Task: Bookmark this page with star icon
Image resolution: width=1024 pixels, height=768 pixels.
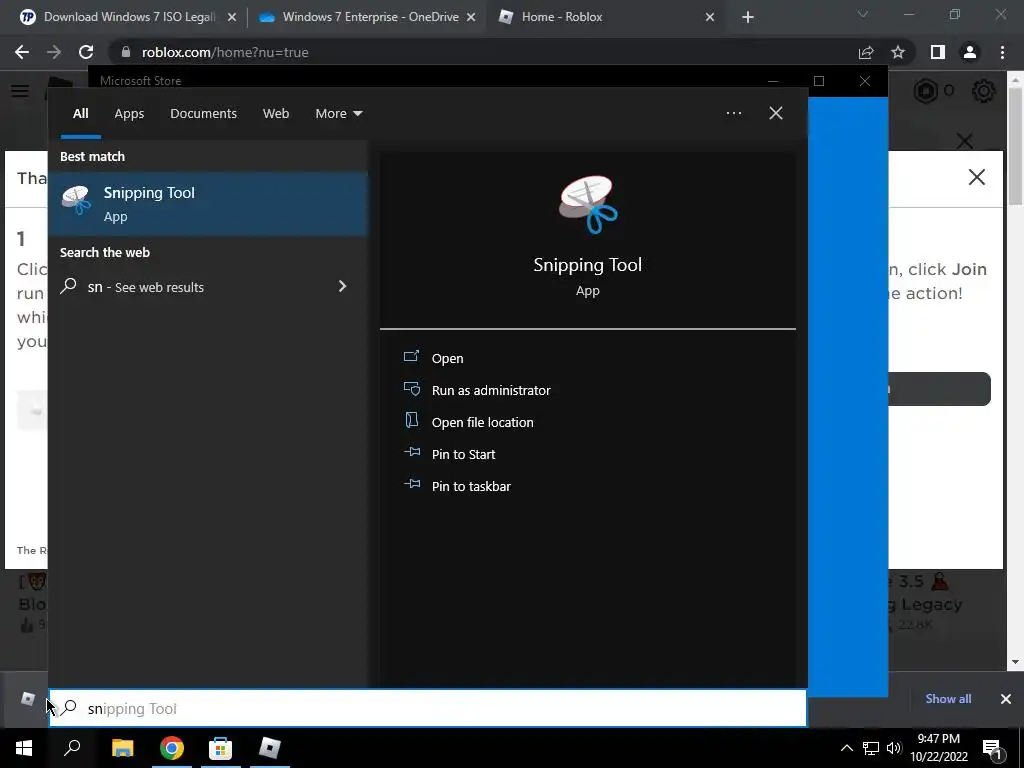Action: click(898, 52)
